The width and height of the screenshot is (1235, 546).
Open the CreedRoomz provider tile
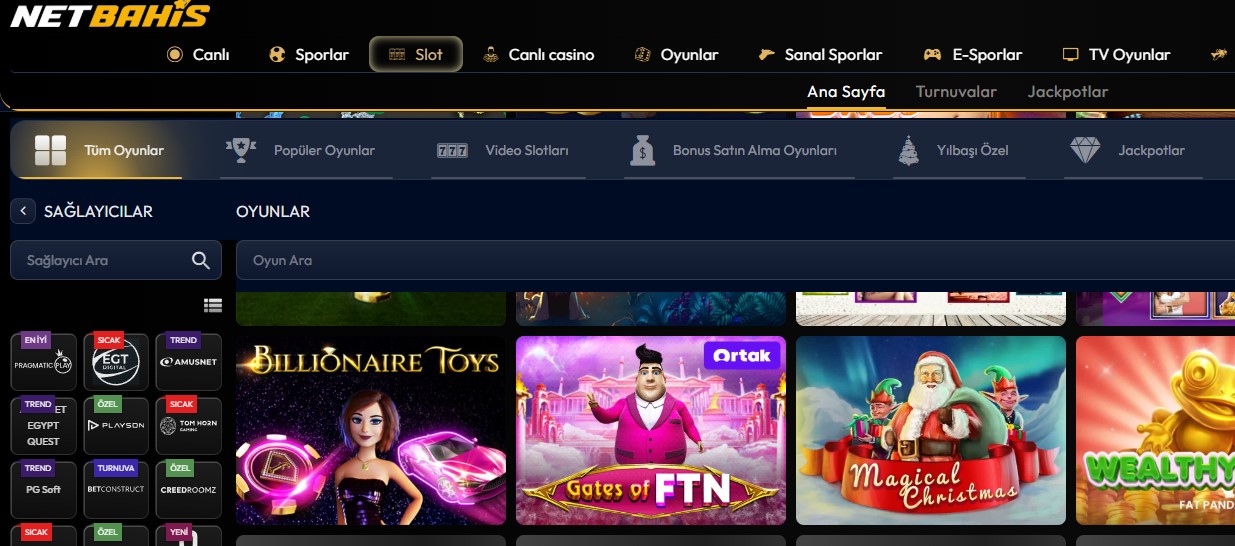(x=189, y=490)
